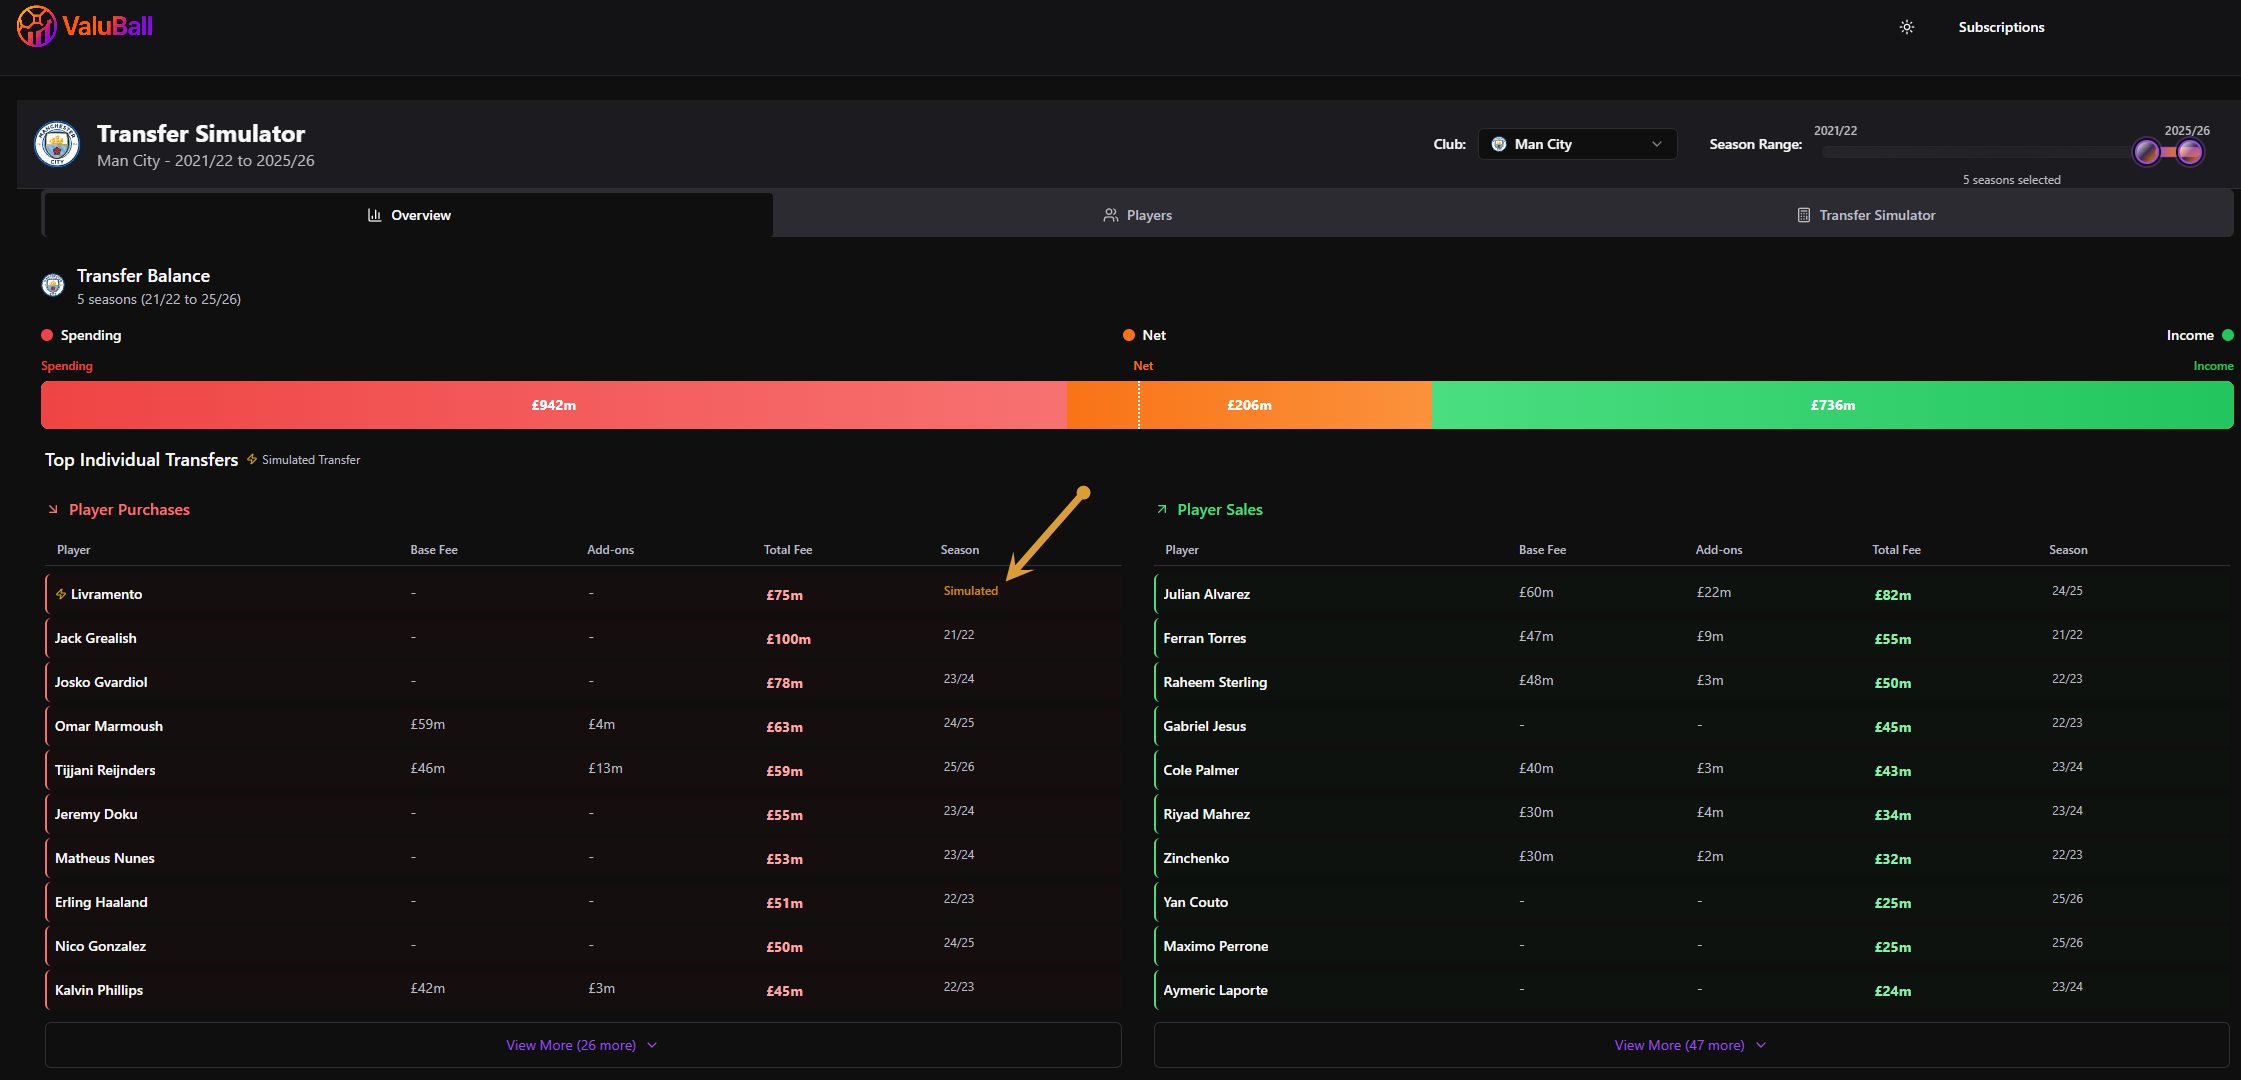Select the Riyad Mahrez sale row
The image size is (2241, 1080).
[x=1691, y=814]
